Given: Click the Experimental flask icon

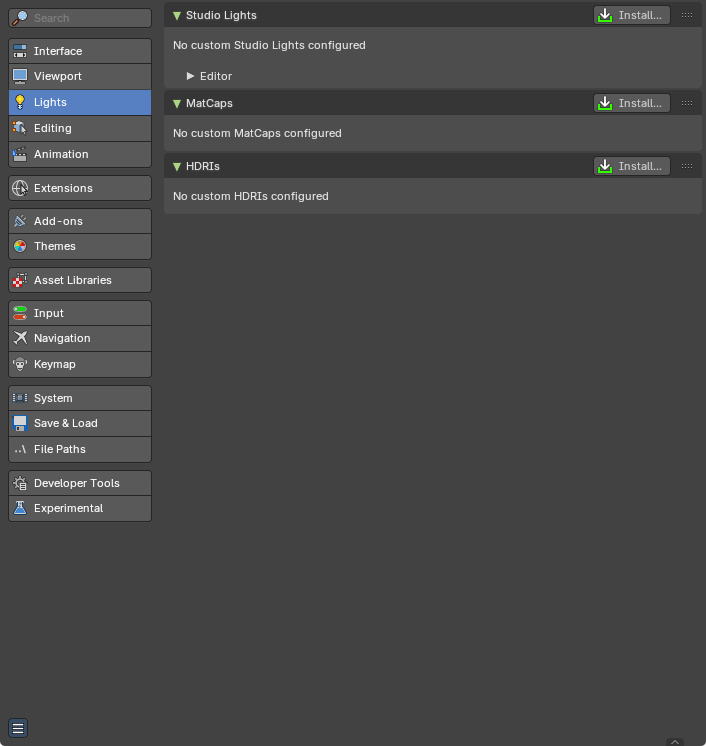Looking at the screenshot, I should tap(20, 508).
